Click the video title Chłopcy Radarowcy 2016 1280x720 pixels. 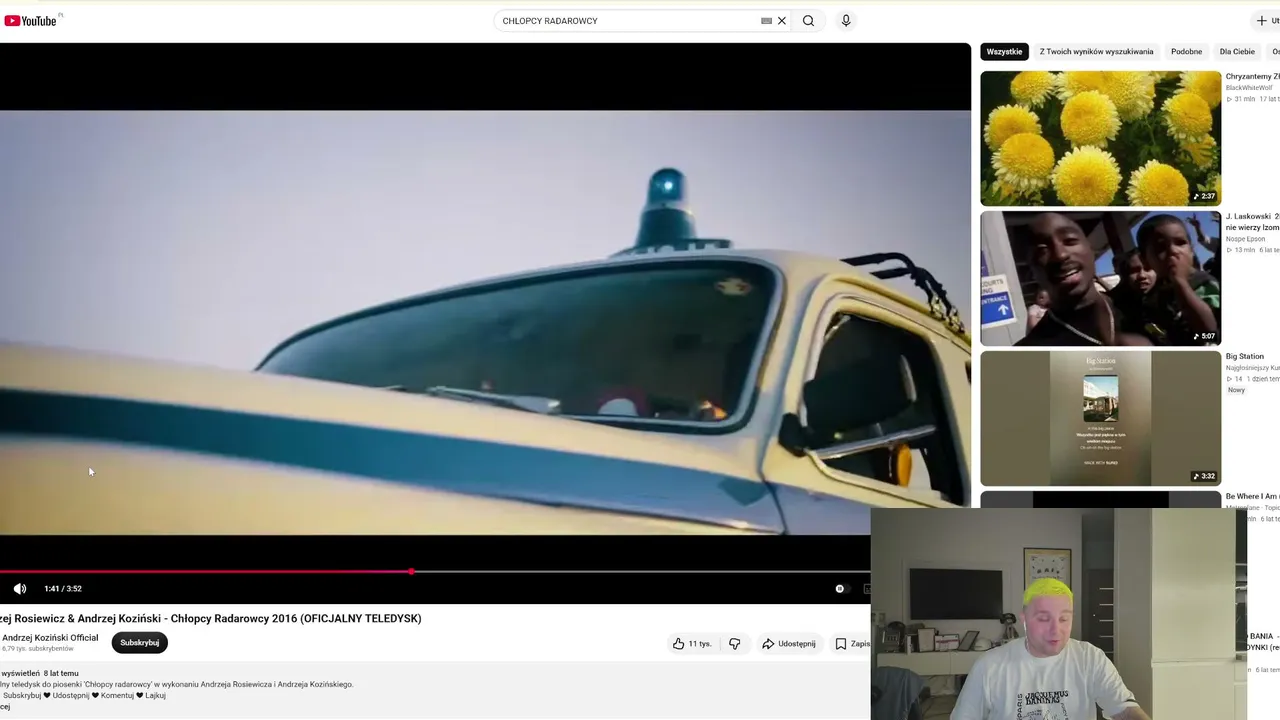(211, 619)
